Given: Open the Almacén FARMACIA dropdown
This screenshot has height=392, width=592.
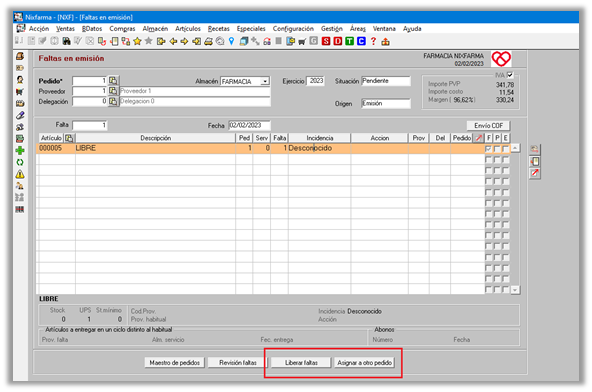Looking at the screenshot, I should tap(265, 81).
